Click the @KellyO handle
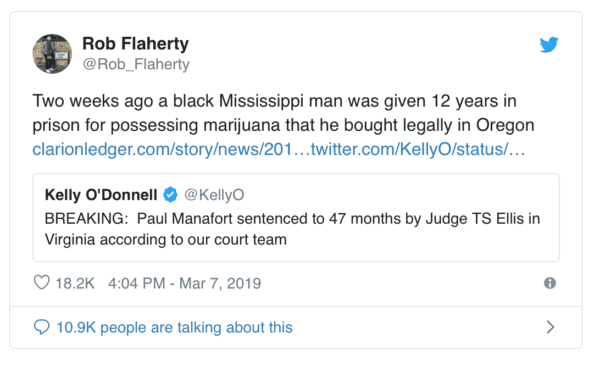The image size is (600, 366). click(214, 195)
